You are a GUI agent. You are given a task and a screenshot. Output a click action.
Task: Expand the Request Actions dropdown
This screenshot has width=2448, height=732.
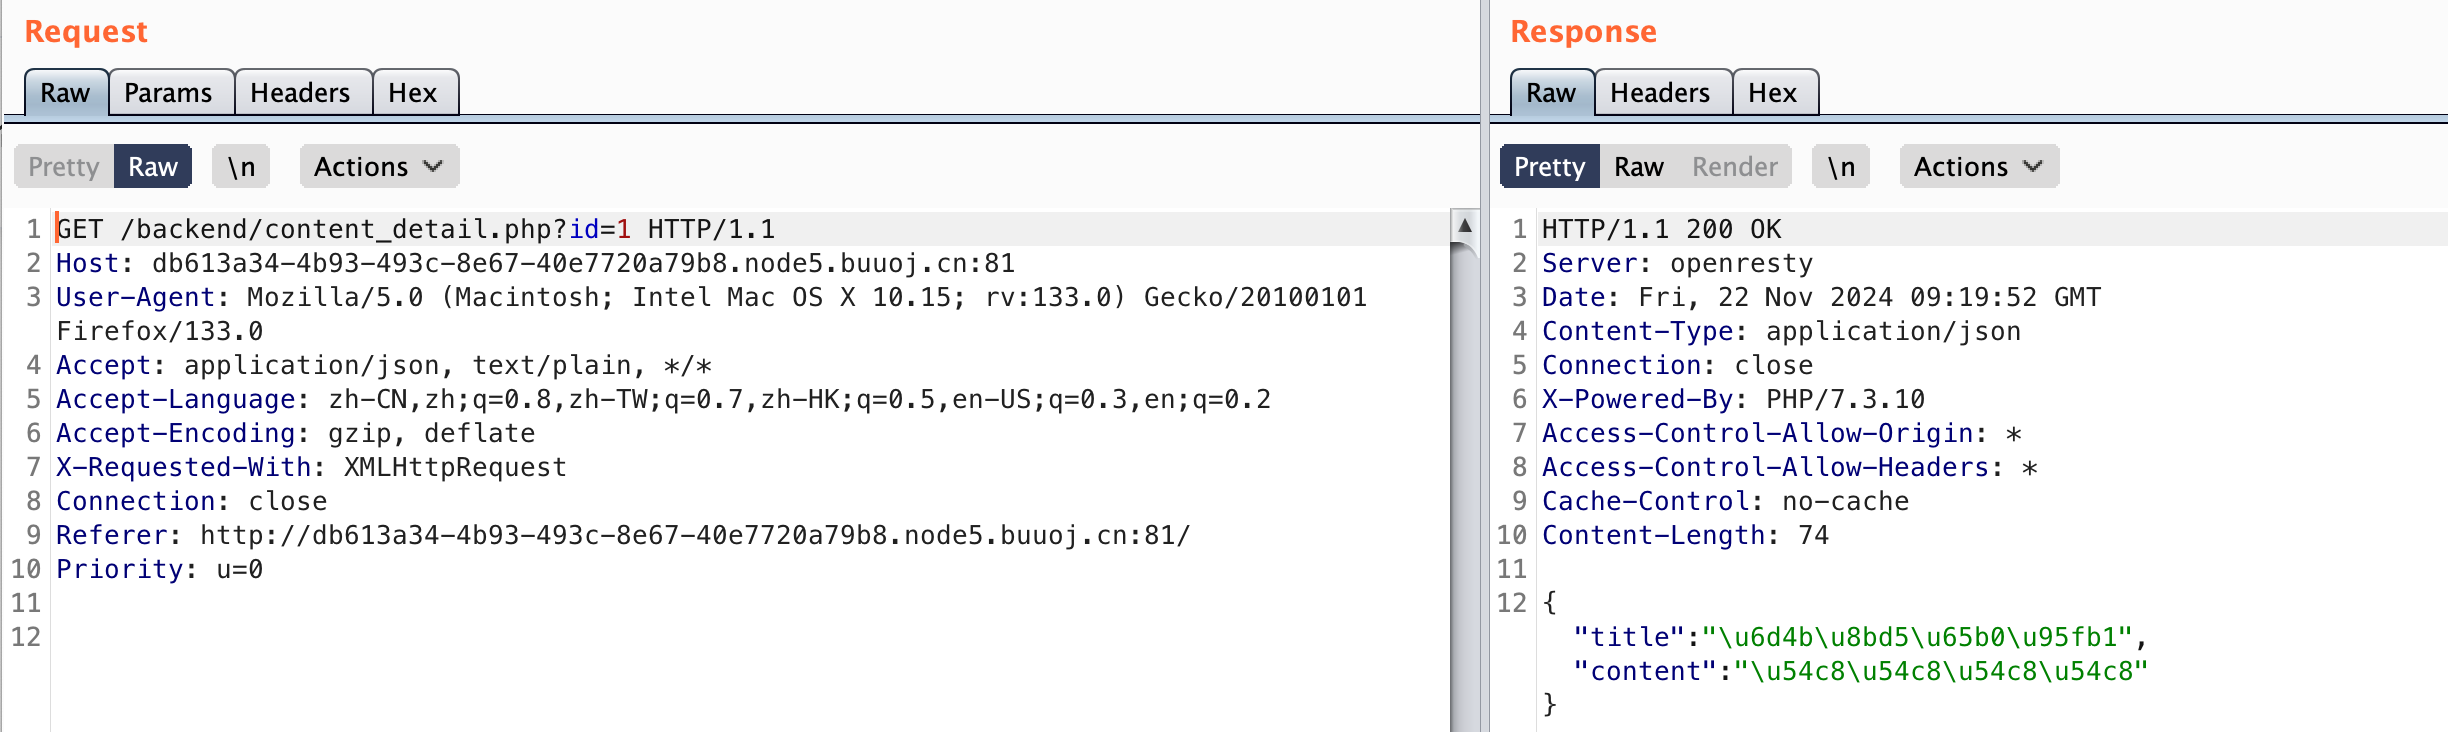379,167
